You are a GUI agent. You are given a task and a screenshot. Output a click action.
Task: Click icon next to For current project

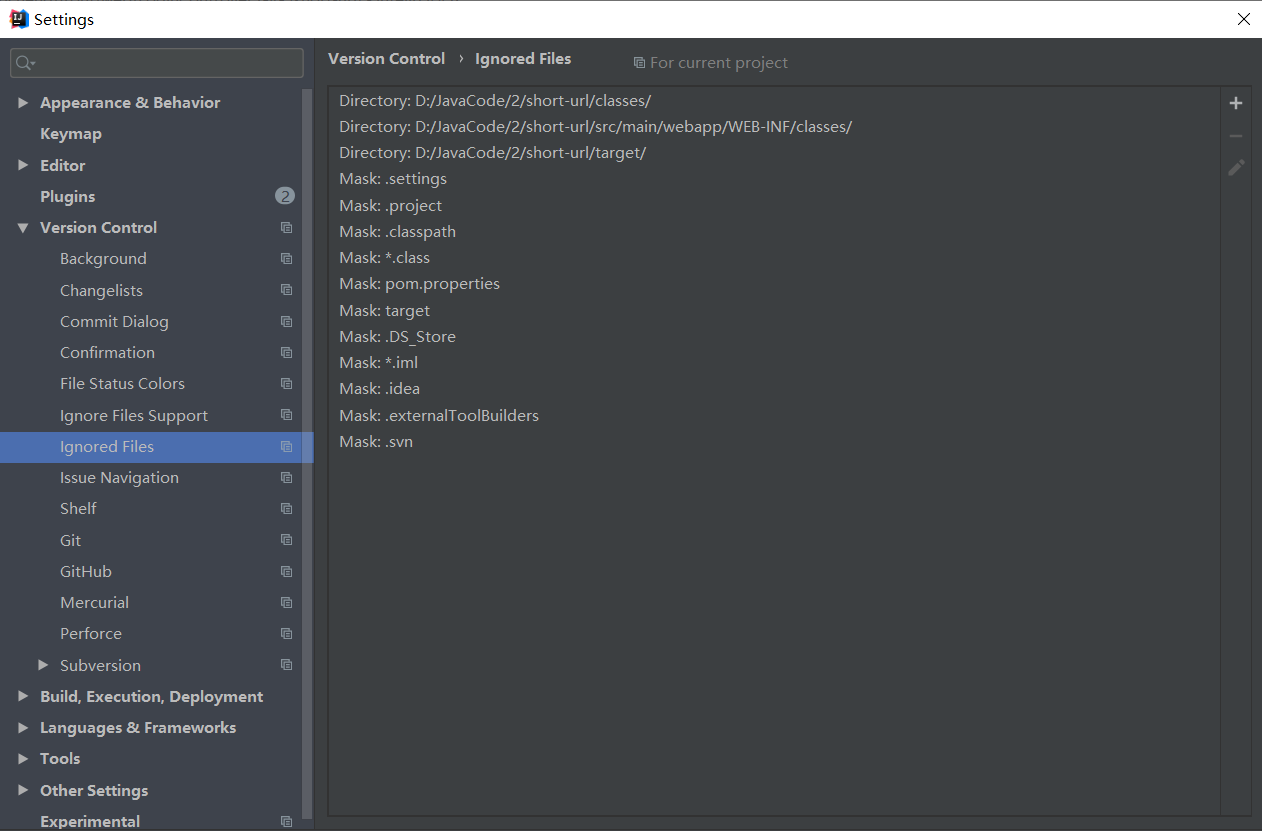pyautogui.click(x=639, y=63)
